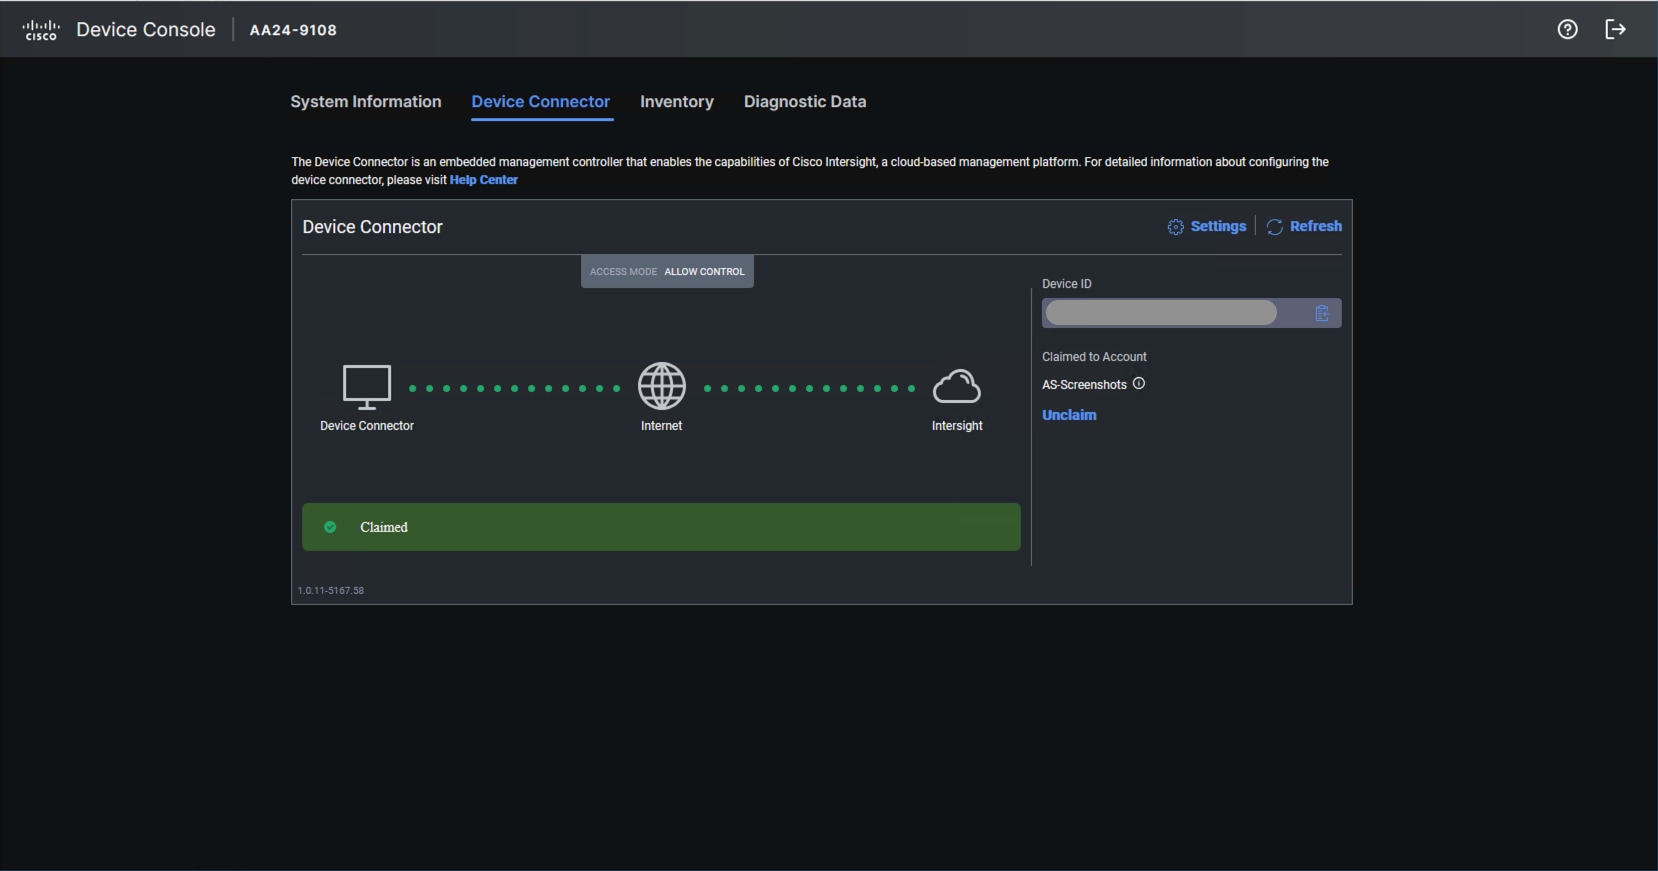Click the Refresh text button
The height and width of the screenshot is (871, 1658).
tap(1316, 226)
